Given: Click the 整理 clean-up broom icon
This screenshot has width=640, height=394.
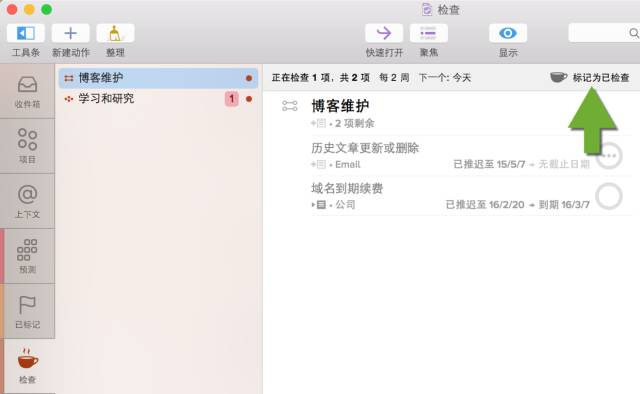Looking at the screenshot, I should [115, 33].
